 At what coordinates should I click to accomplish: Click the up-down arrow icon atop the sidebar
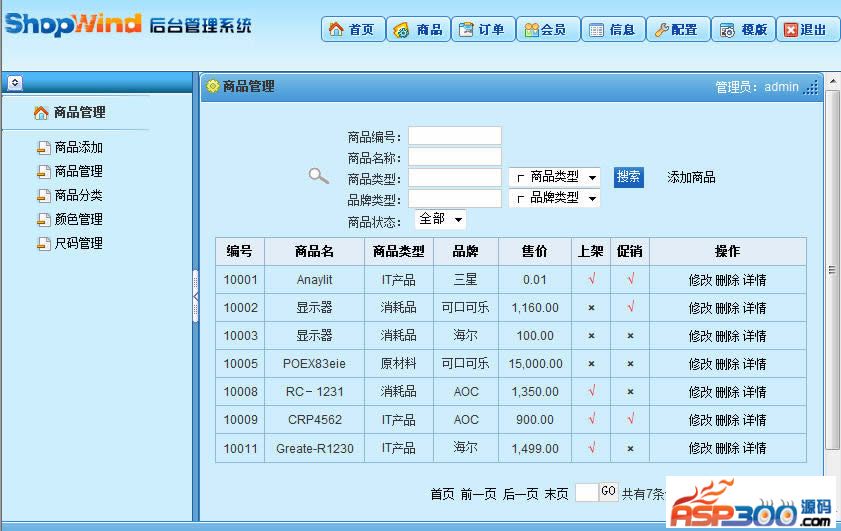pyautogui.click(x=14, y=83)
